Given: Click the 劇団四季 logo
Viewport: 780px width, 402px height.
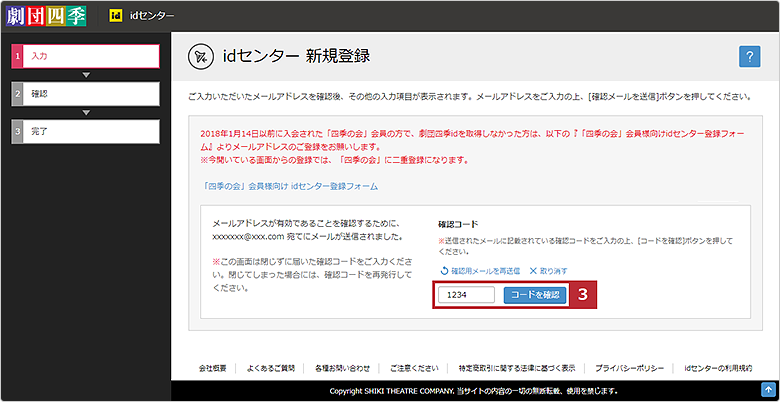Looking at the screenshot, I should [46, 16].
